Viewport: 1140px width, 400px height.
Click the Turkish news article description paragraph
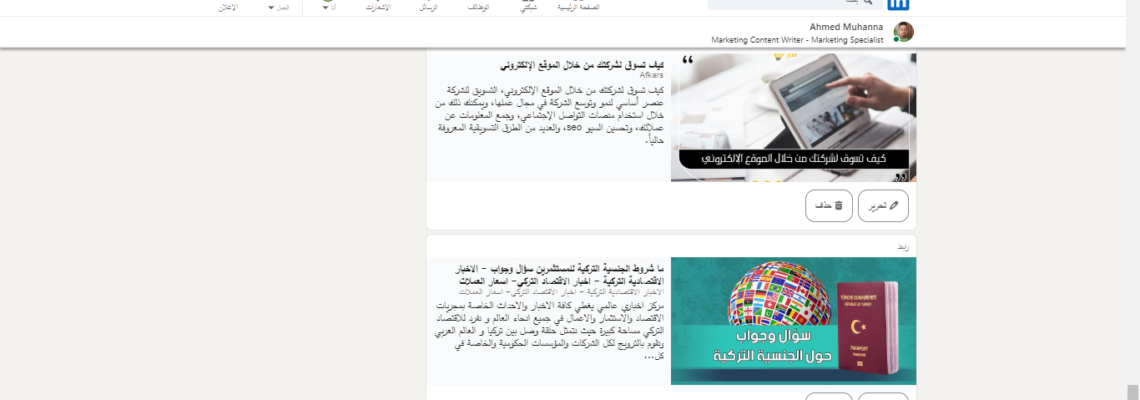coord(550,331)
